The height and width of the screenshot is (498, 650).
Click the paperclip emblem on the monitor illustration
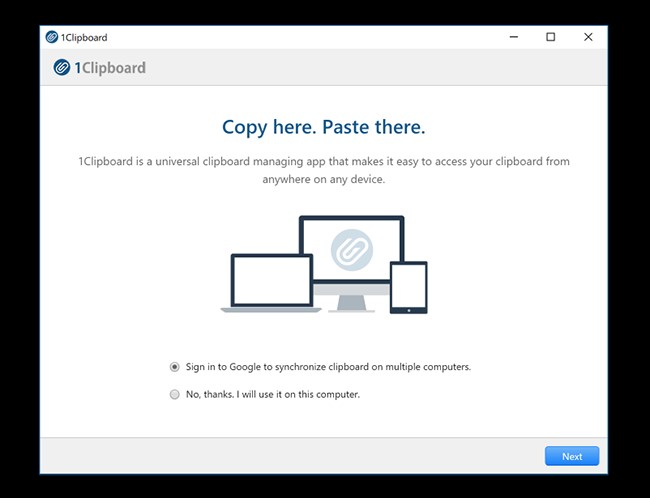coord(352,250)
